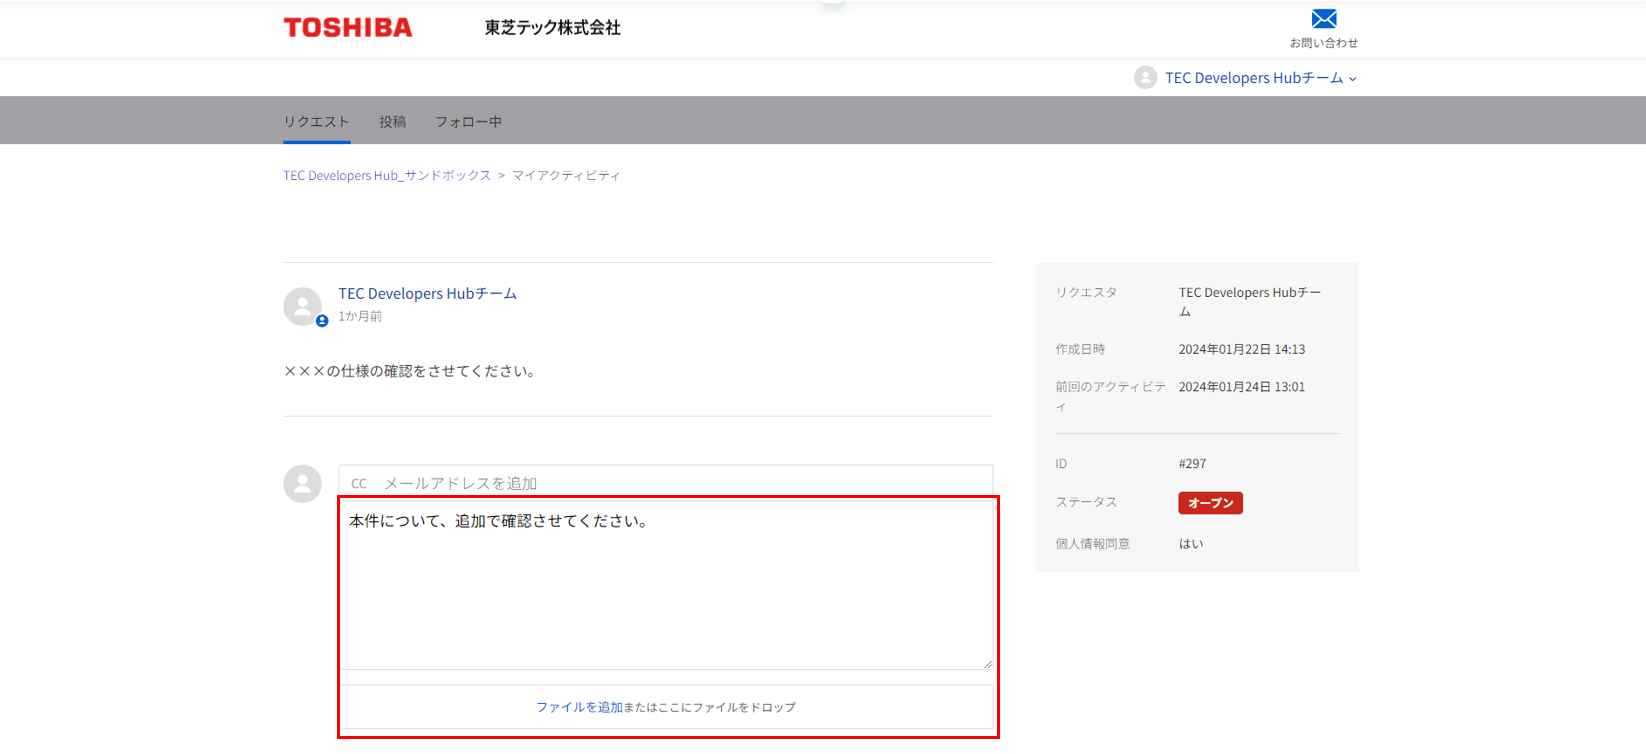Click creation date 2024年01月22日 14:13
Screen dimensions: 1646x754
(x=1242, y=349)
